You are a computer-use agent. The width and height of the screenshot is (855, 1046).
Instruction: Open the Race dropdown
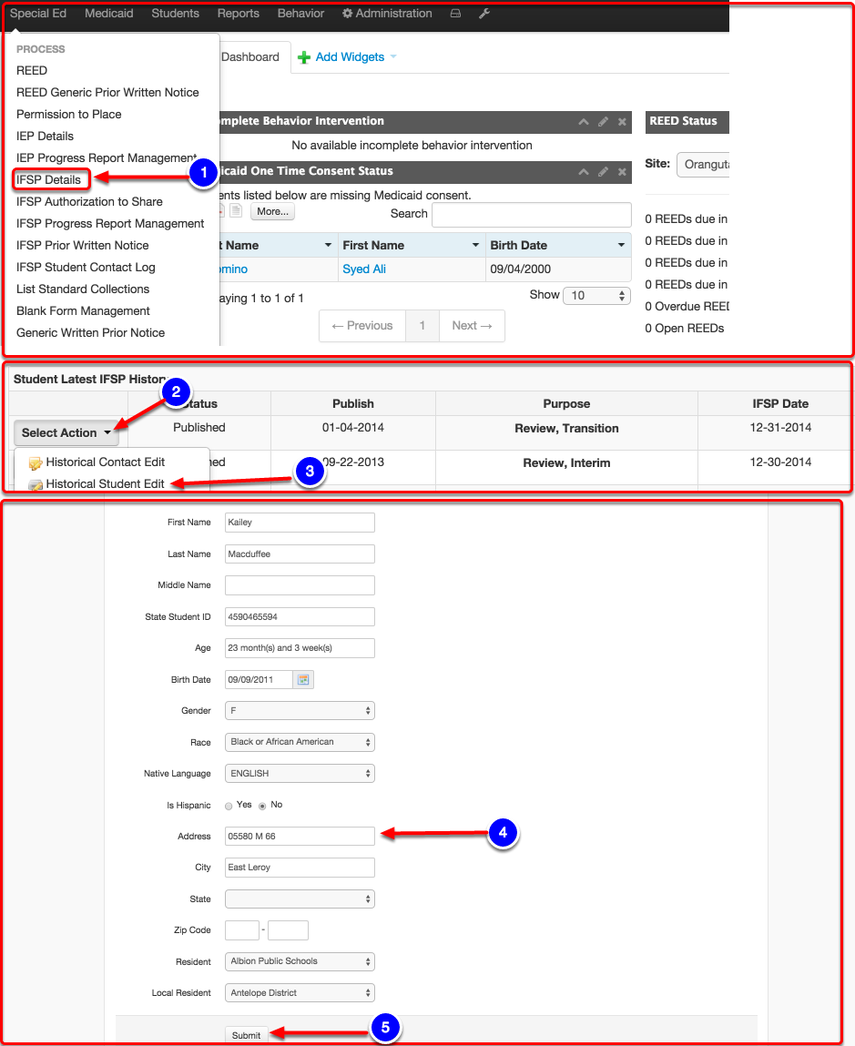coord(299,742)
